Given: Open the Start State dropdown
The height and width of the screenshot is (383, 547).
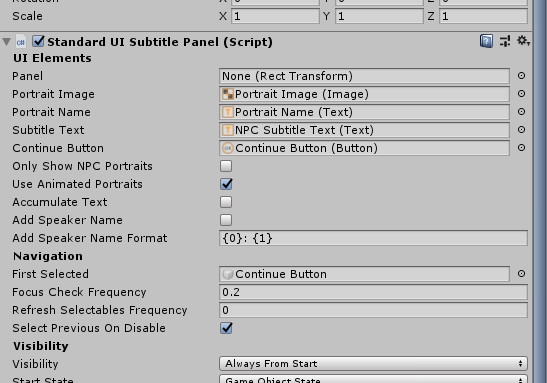Looking at the screenshot, I should click(373, 379).
